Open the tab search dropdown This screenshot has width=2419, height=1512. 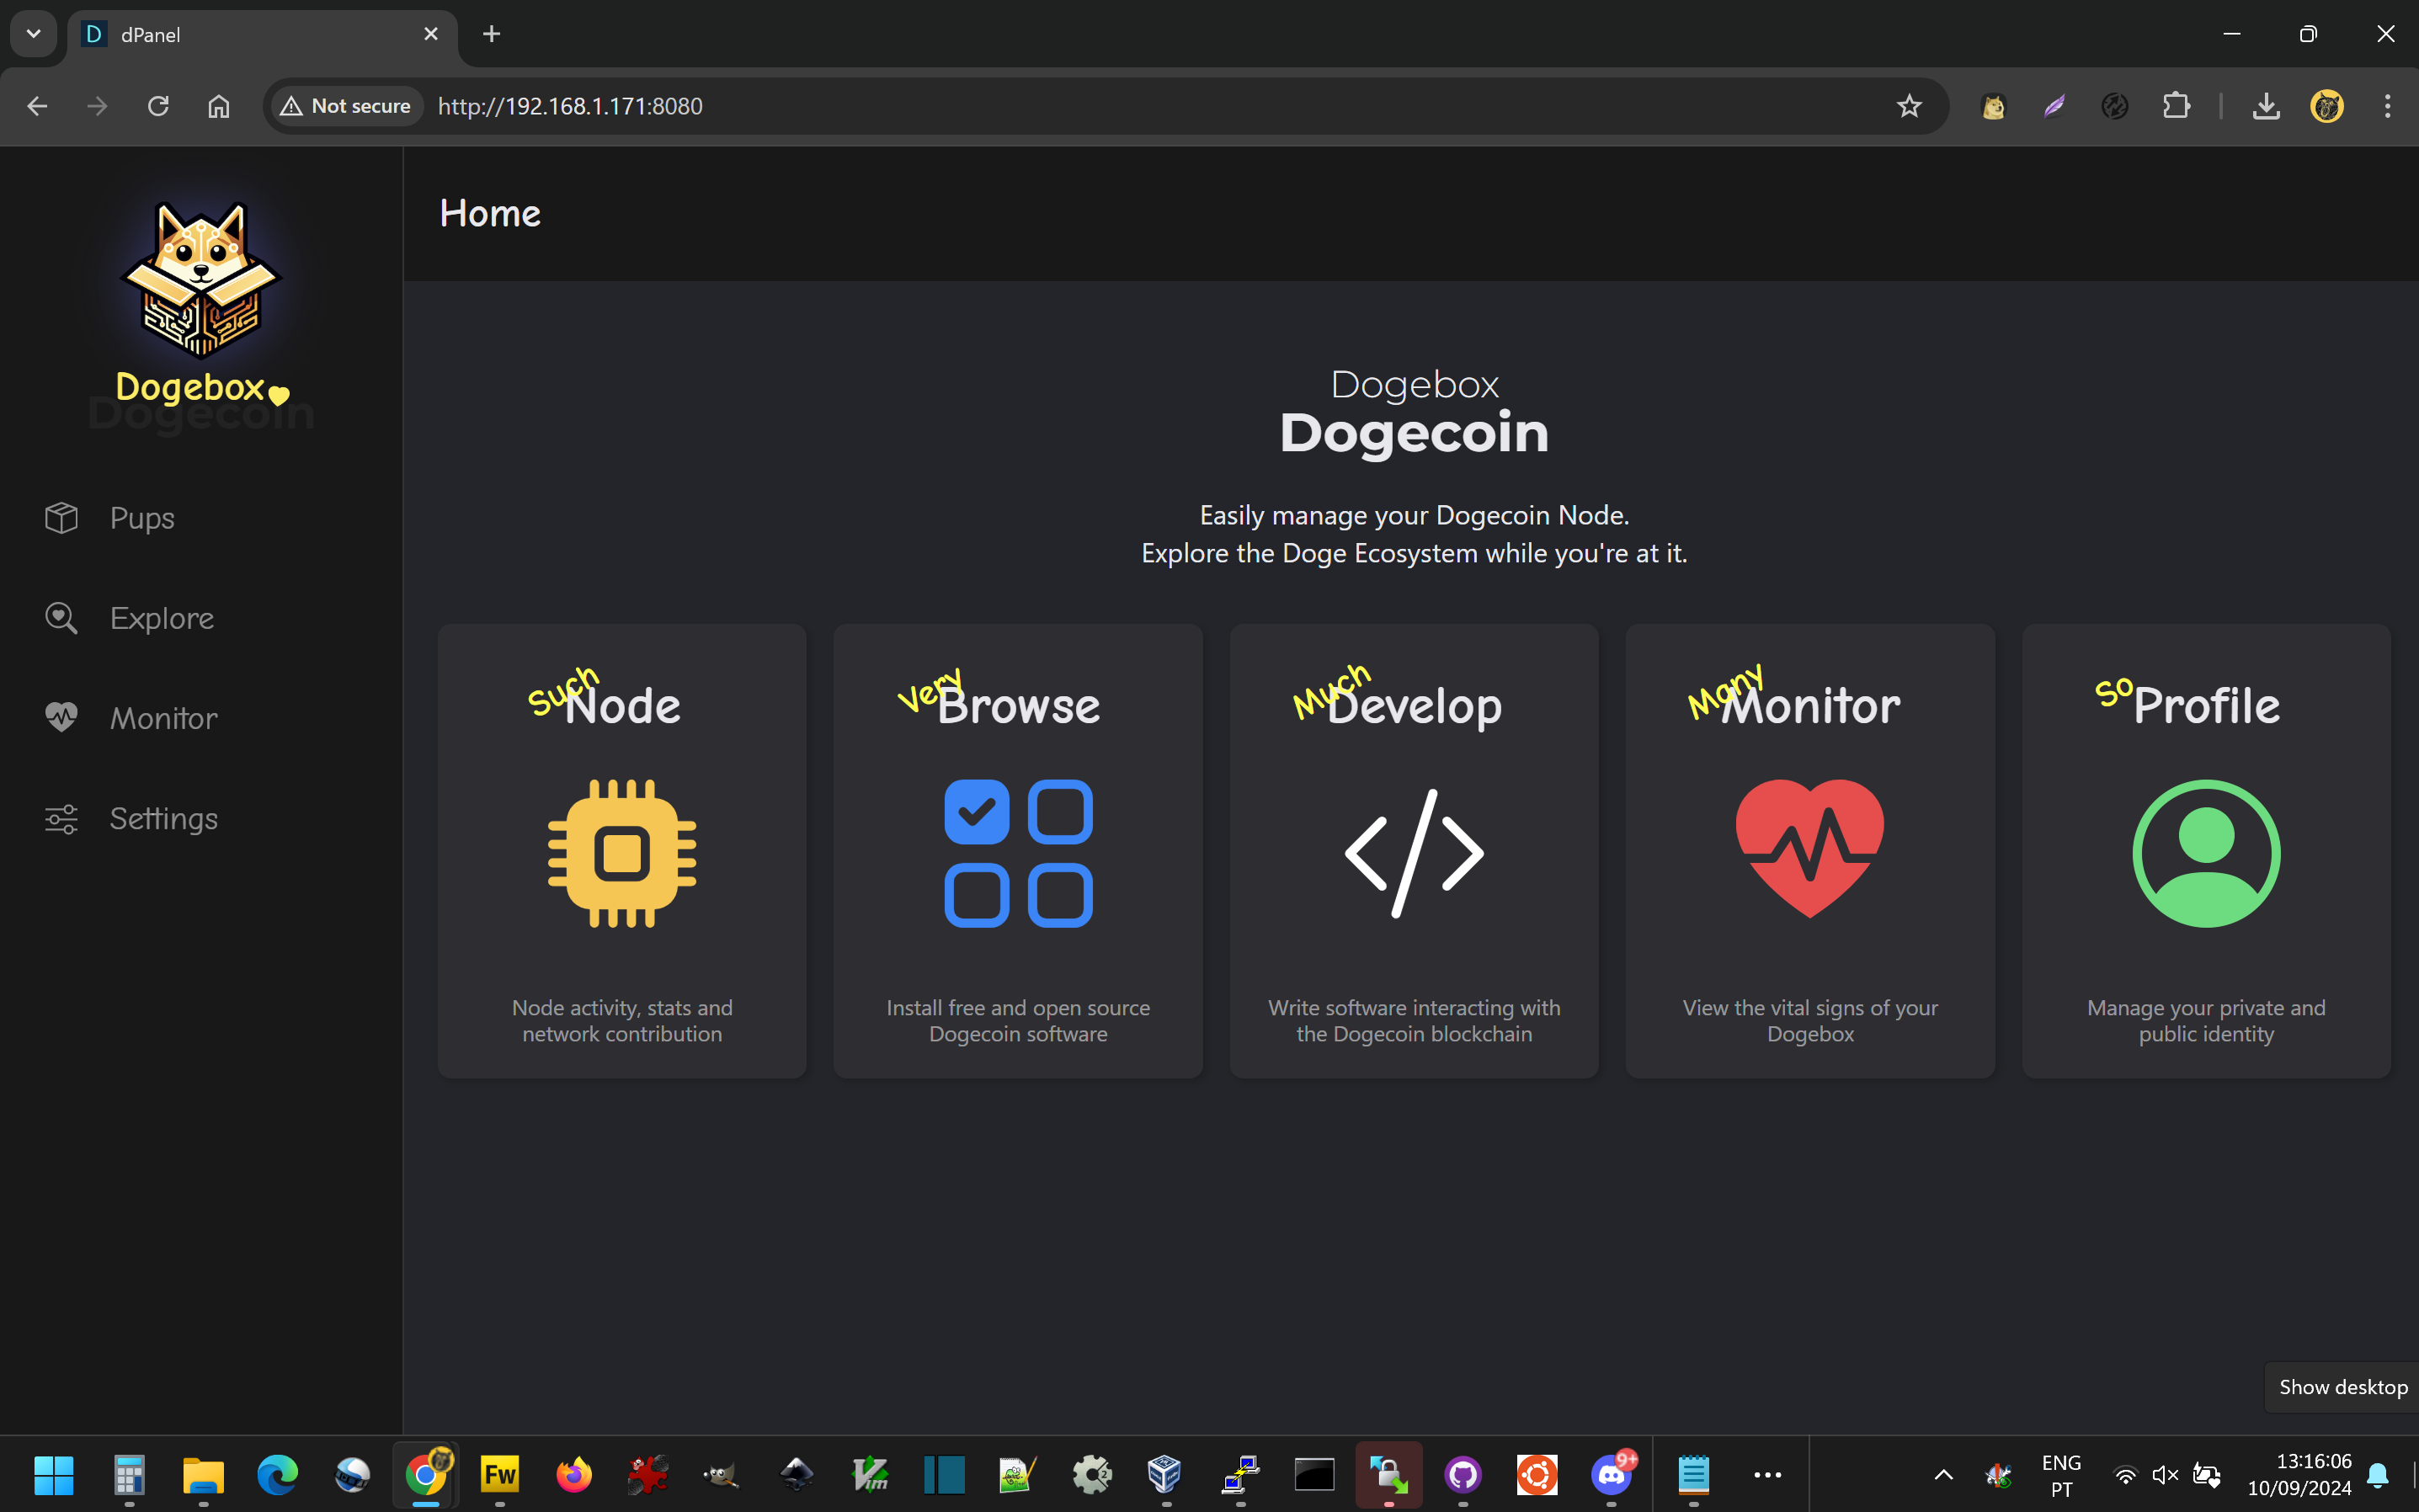point(33,34)
